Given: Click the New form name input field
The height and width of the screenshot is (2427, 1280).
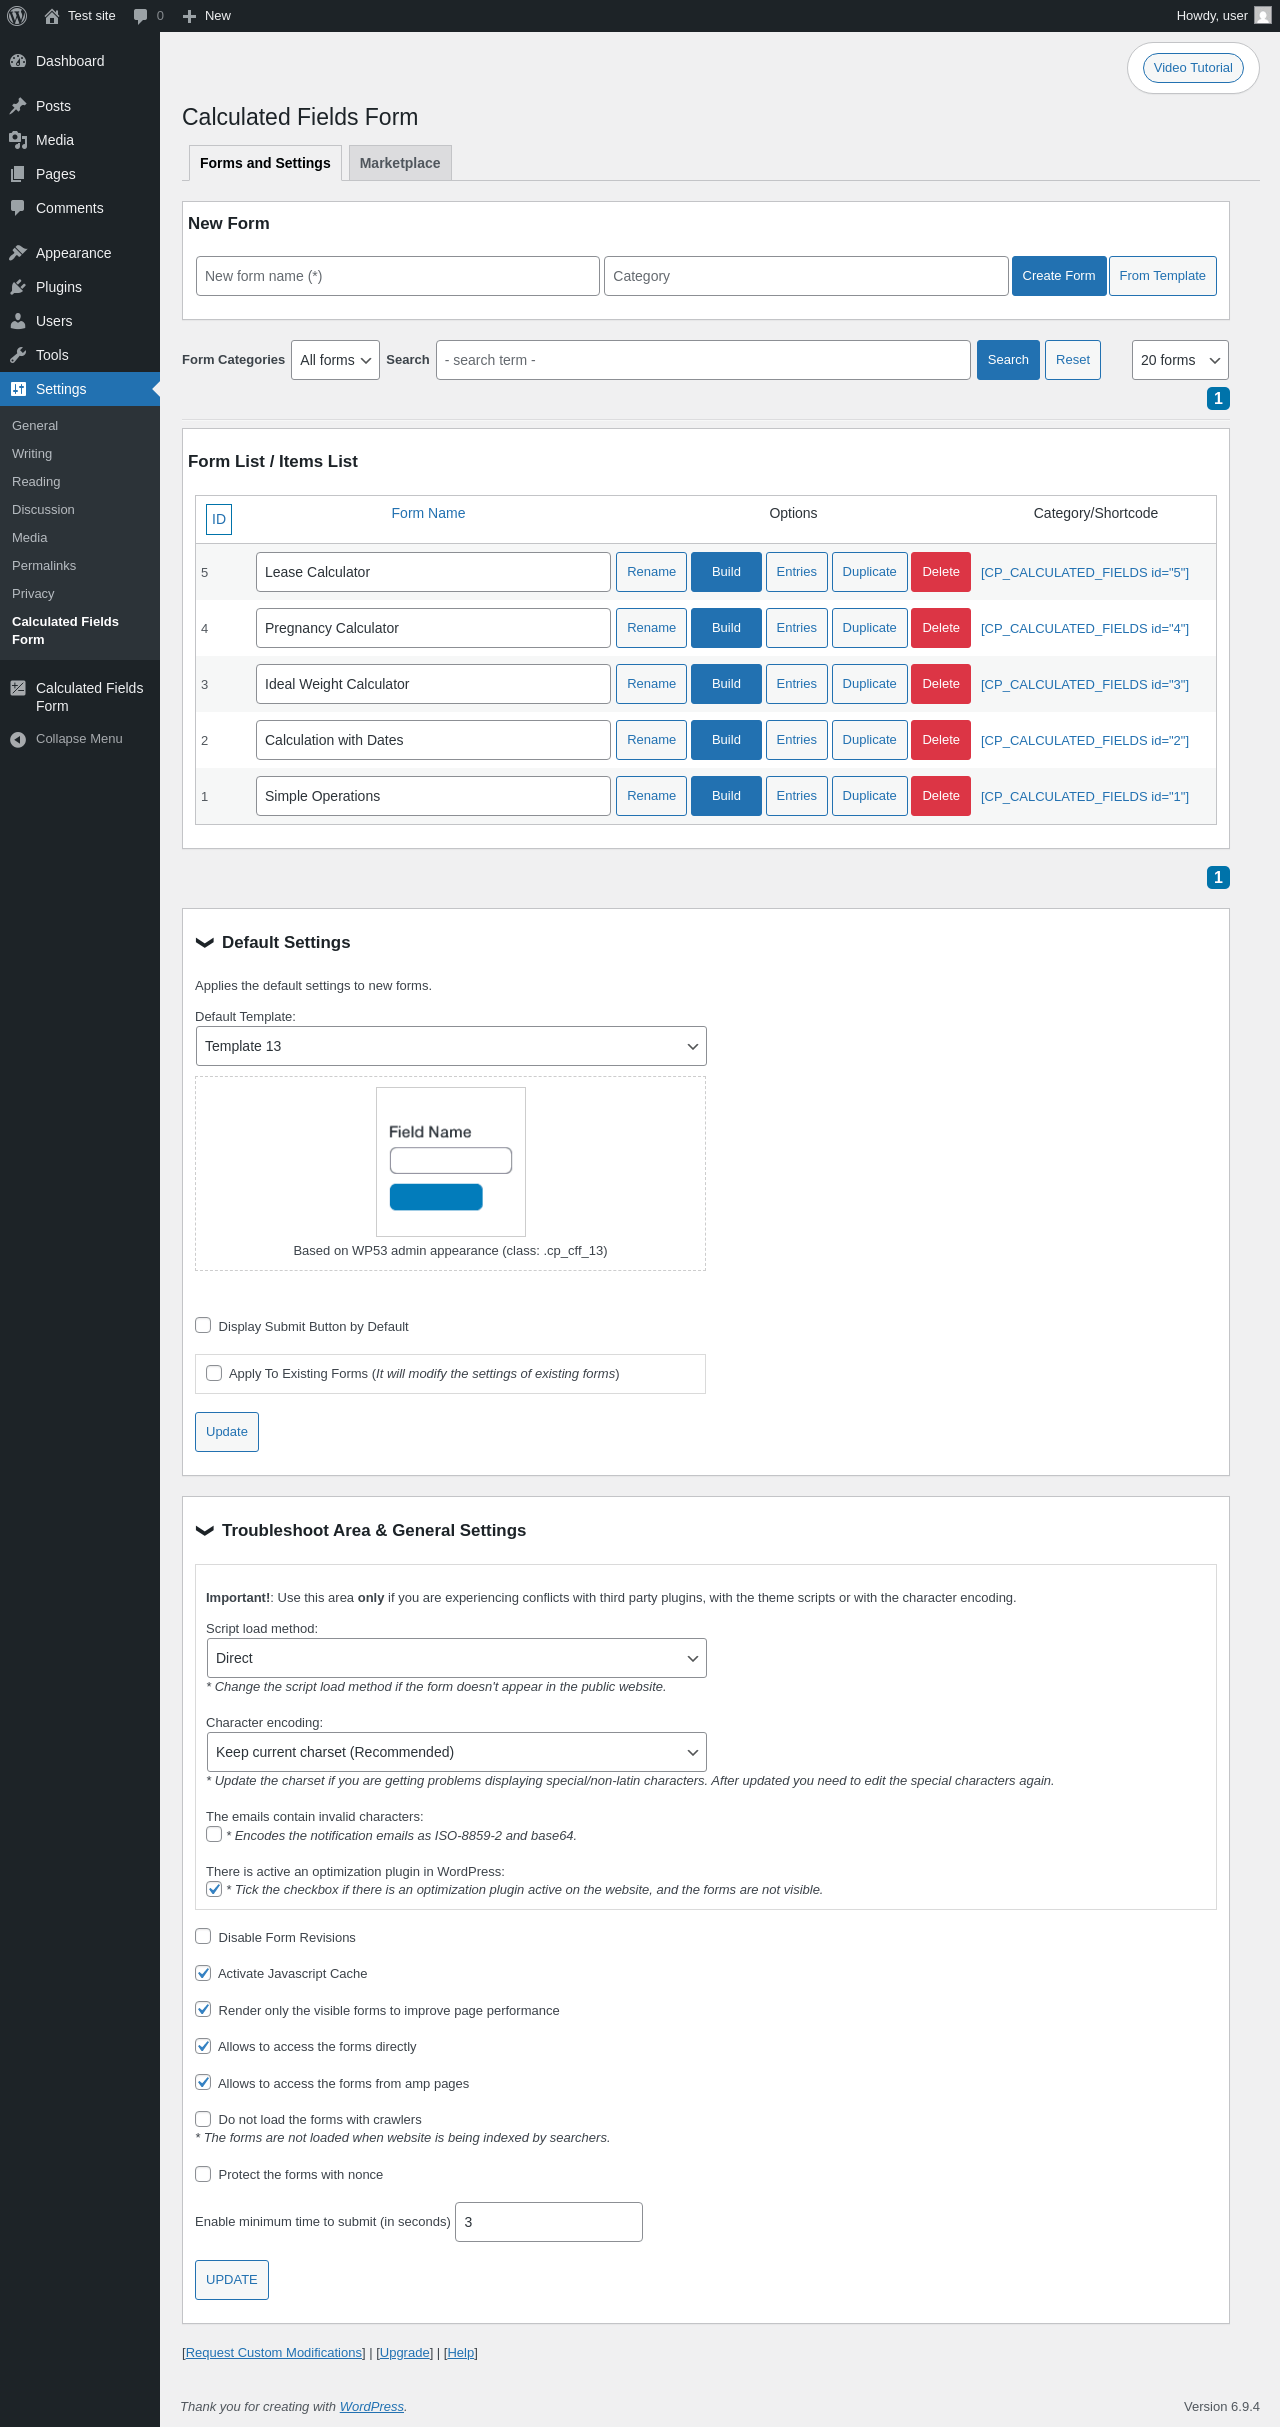Looking at the screenshot, I should 398,276.
